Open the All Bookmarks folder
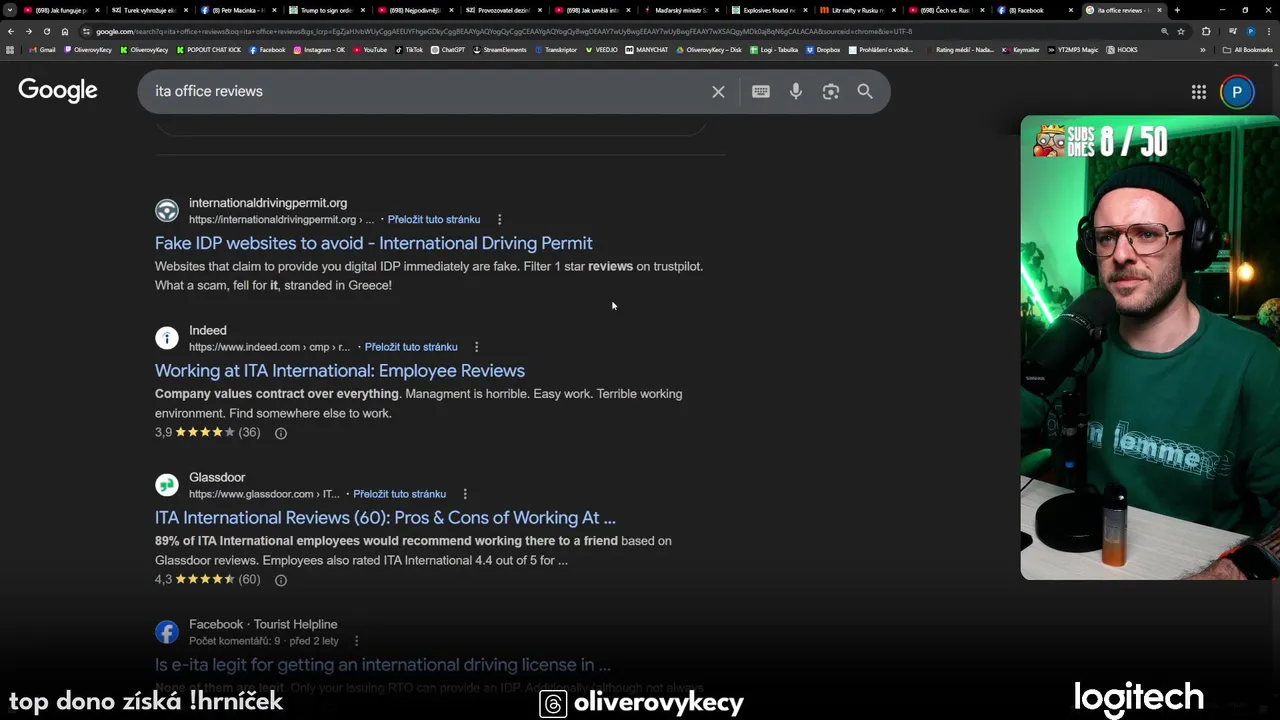 [1248, 50]
